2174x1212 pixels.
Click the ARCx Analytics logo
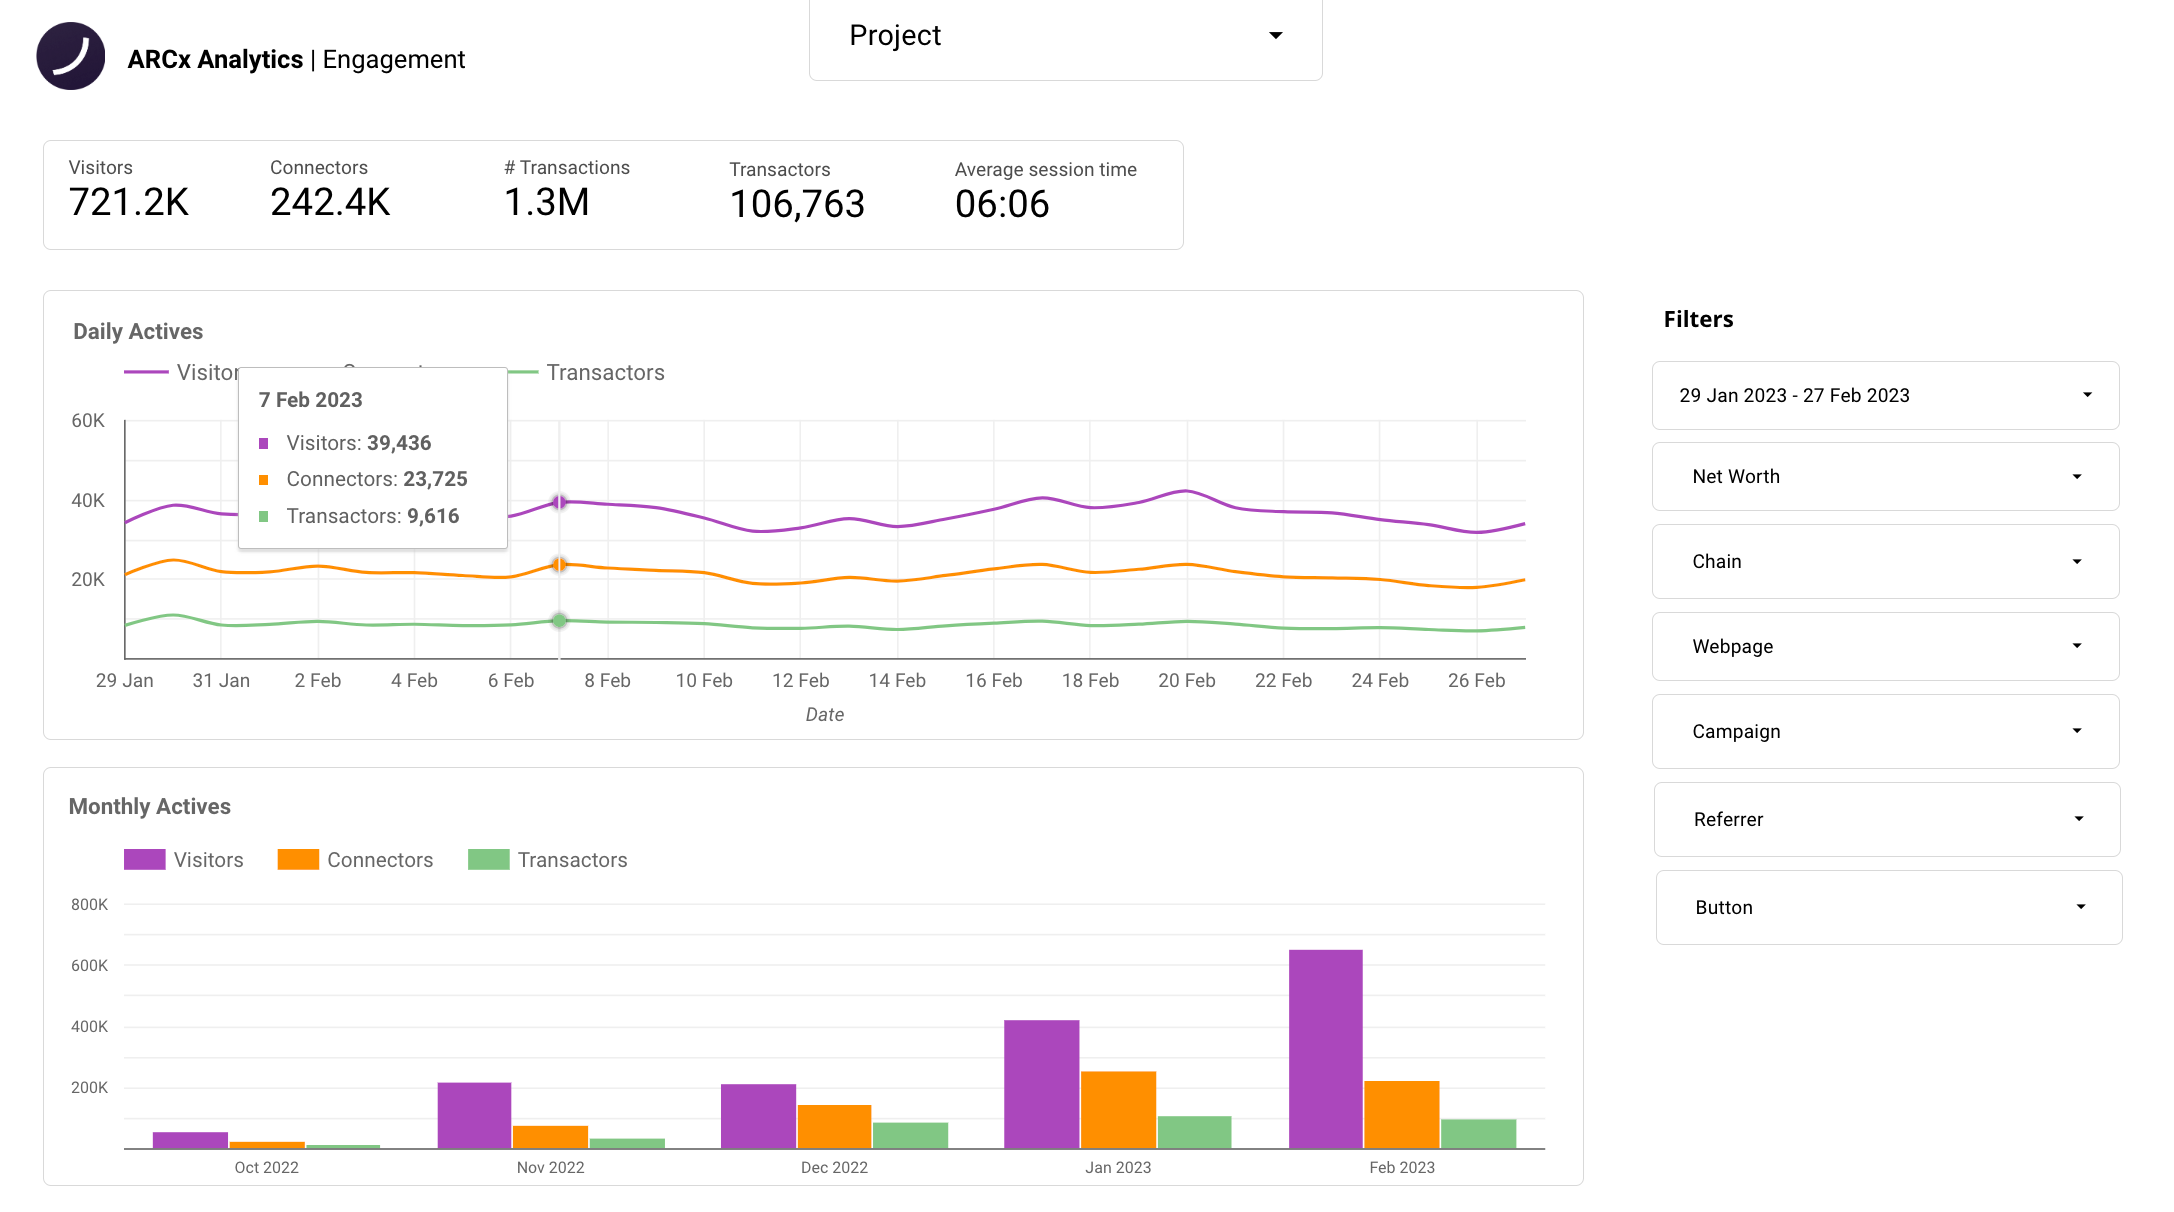(x=71, y=56)
